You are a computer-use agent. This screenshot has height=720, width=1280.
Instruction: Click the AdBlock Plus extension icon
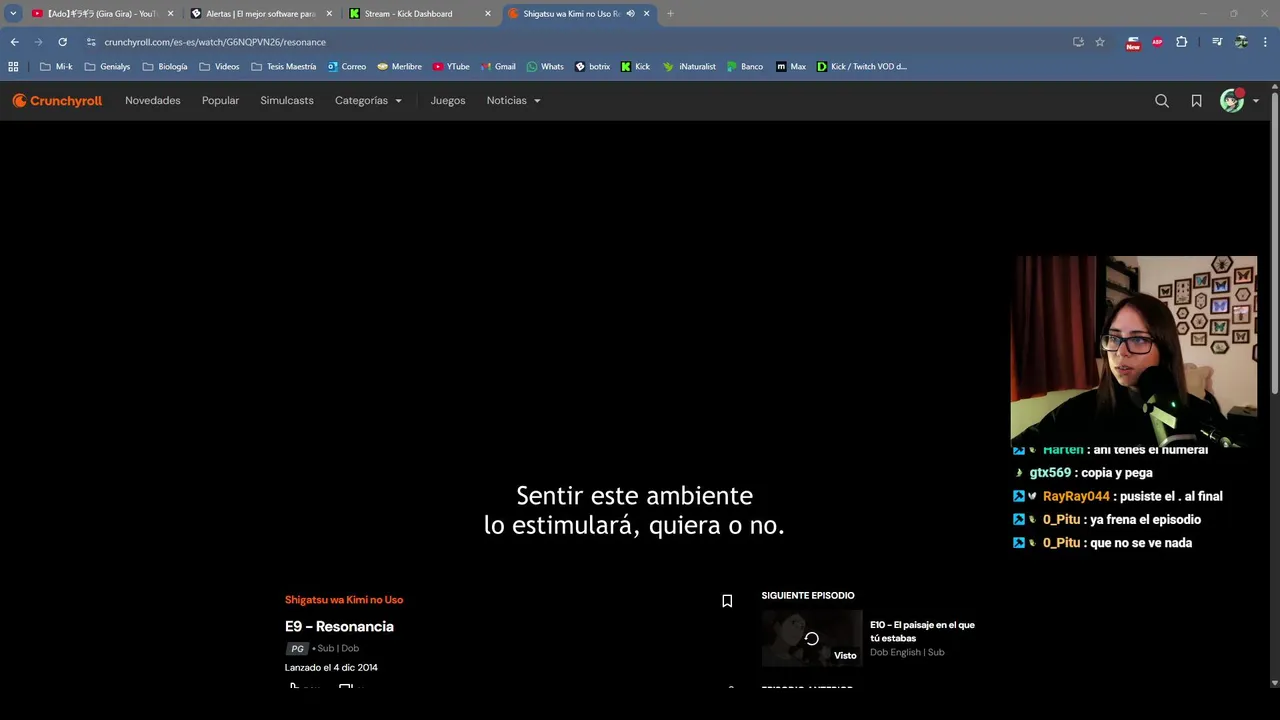tap(1157, 42)
